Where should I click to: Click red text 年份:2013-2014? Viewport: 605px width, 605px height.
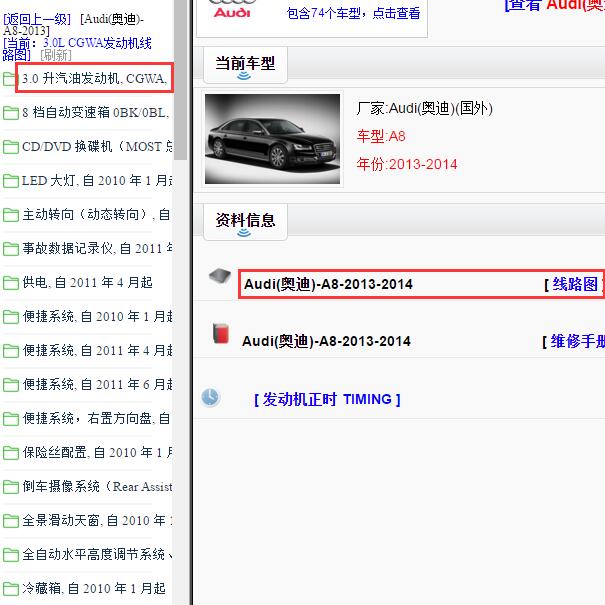click(x=407, y=164)
